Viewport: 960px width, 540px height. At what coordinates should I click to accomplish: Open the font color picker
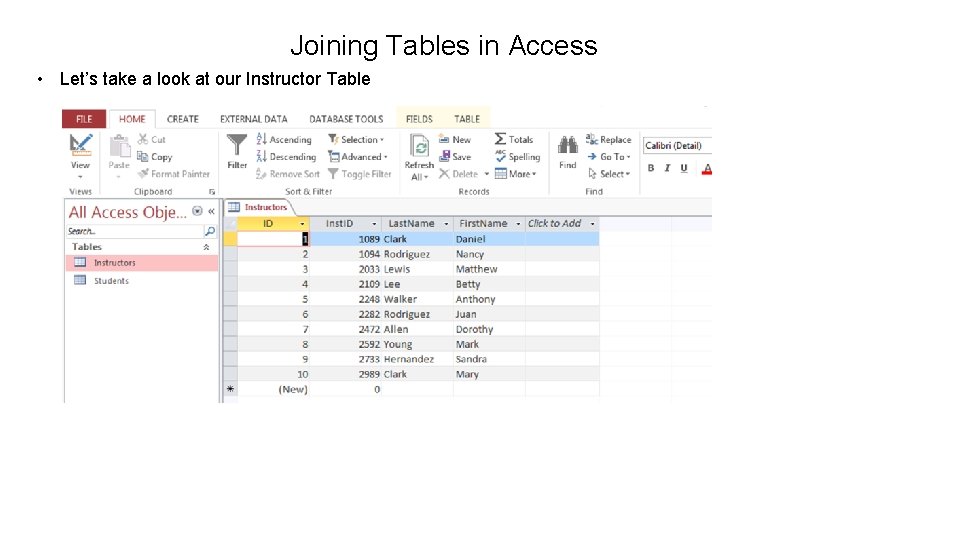pyautogui.click(x=707, y=168)
